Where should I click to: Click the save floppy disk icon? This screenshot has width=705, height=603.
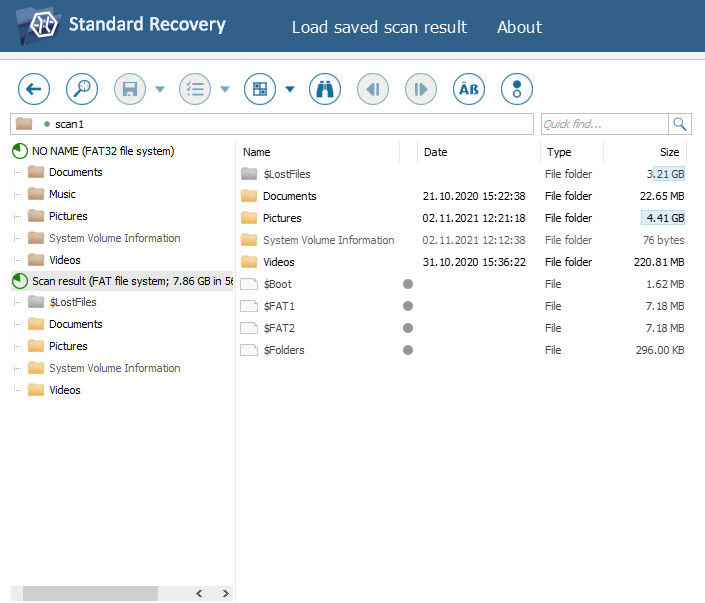click(130, 89)
